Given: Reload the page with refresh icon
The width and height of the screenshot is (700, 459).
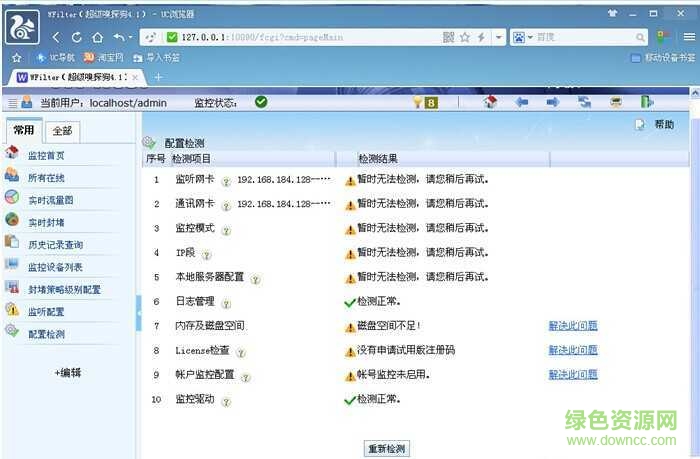Looking at the screenshot, I should tap(77, 38).
